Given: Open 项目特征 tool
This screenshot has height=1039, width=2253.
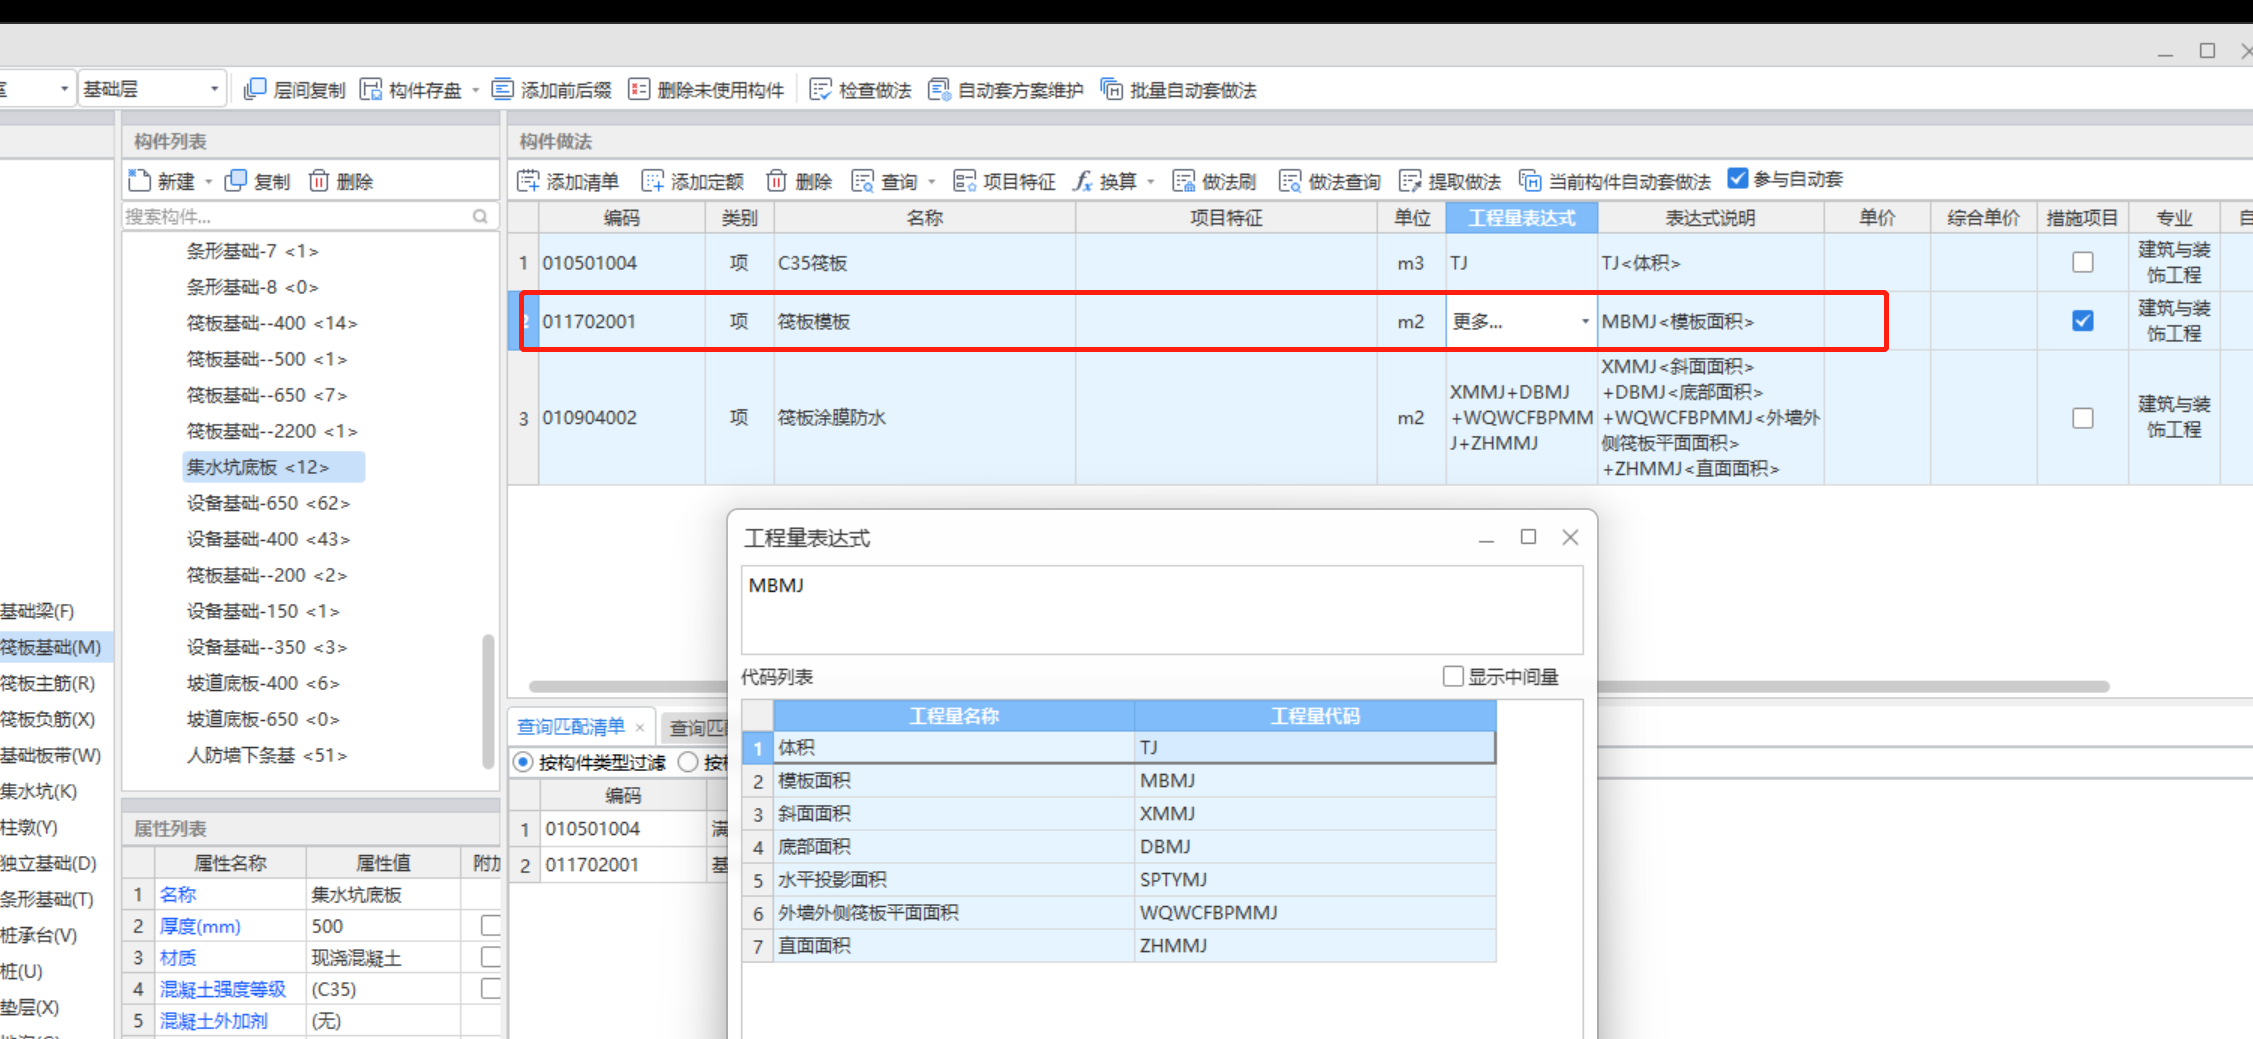Looking at the screenshot, I should click(1005, 181).
